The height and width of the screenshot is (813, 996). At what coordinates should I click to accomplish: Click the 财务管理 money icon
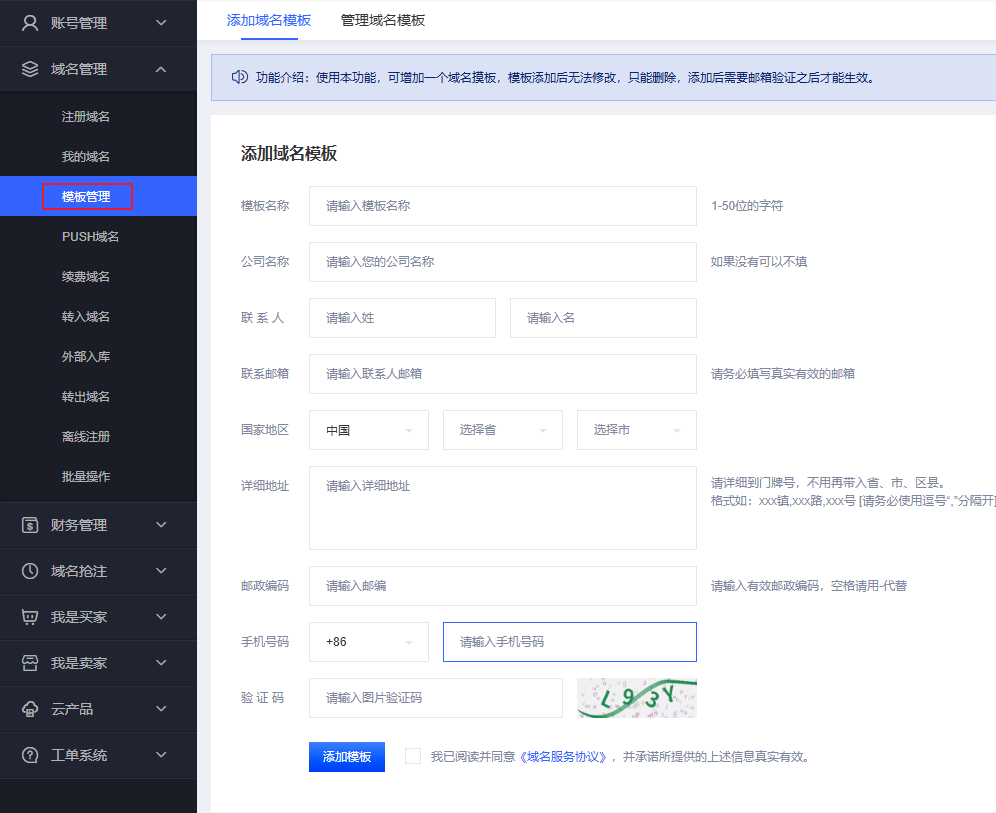tap(31, 525)
